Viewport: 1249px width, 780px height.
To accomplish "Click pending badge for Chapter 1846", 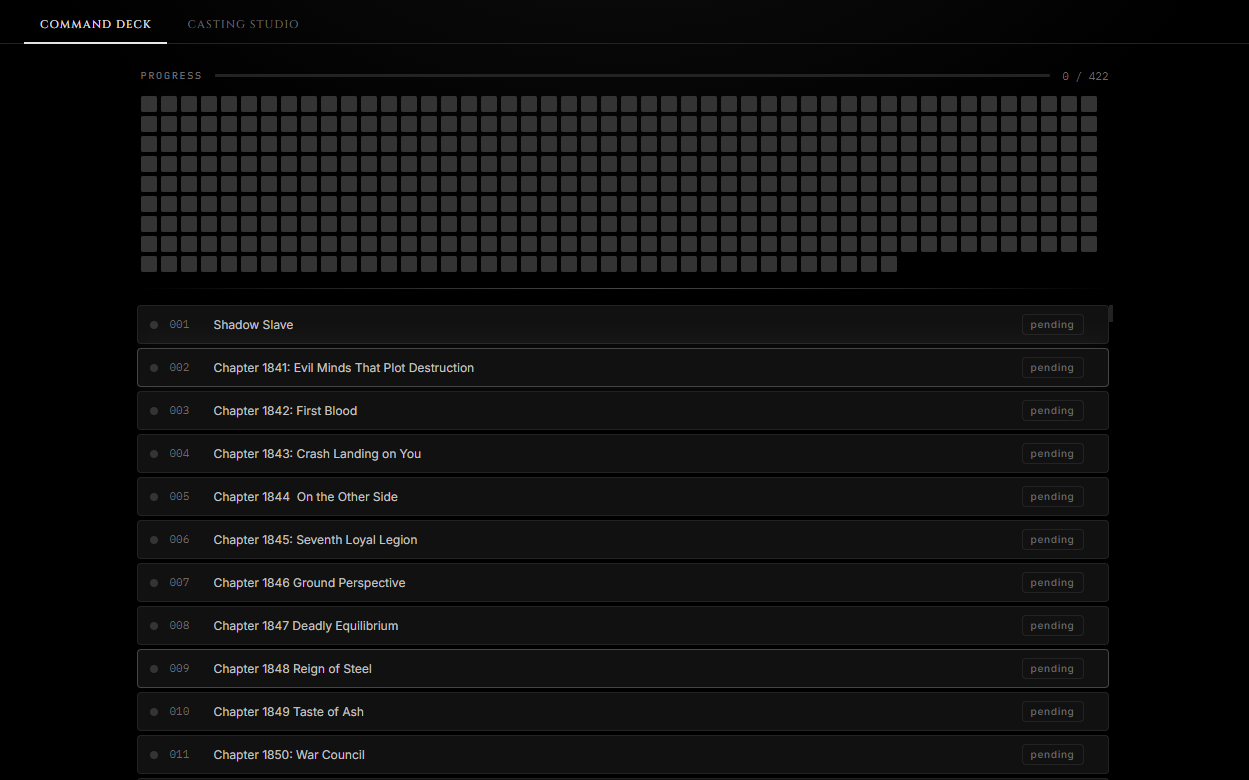I will tap(1052, 583).
